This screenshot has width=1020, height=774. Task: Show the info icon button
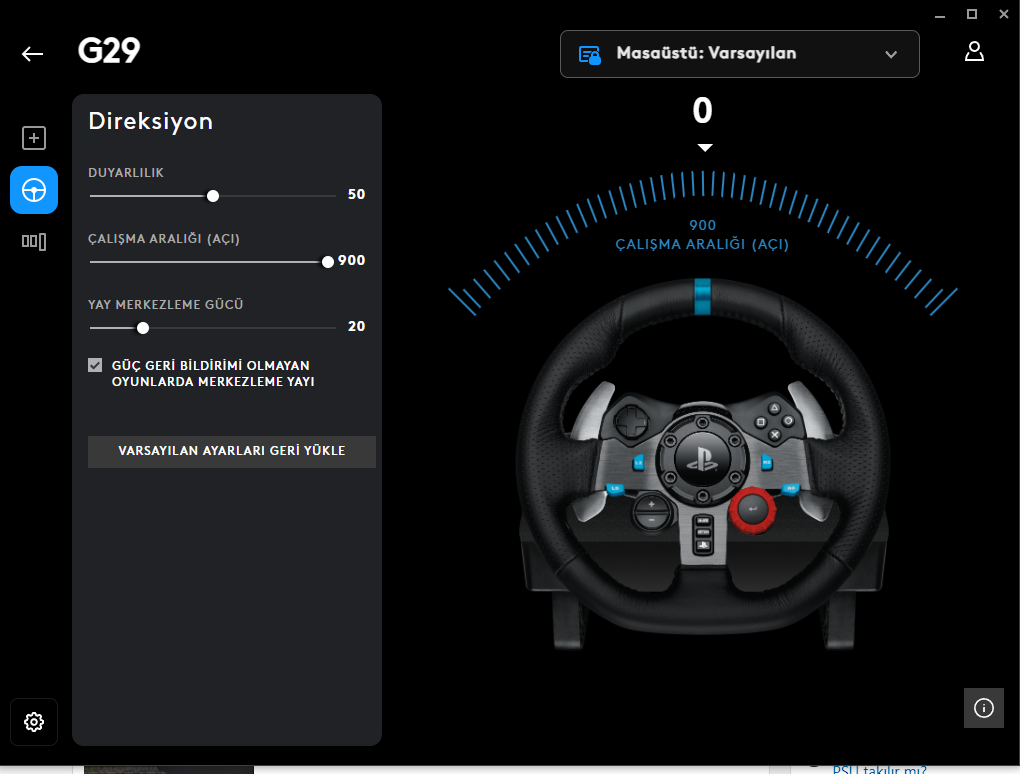984,708
